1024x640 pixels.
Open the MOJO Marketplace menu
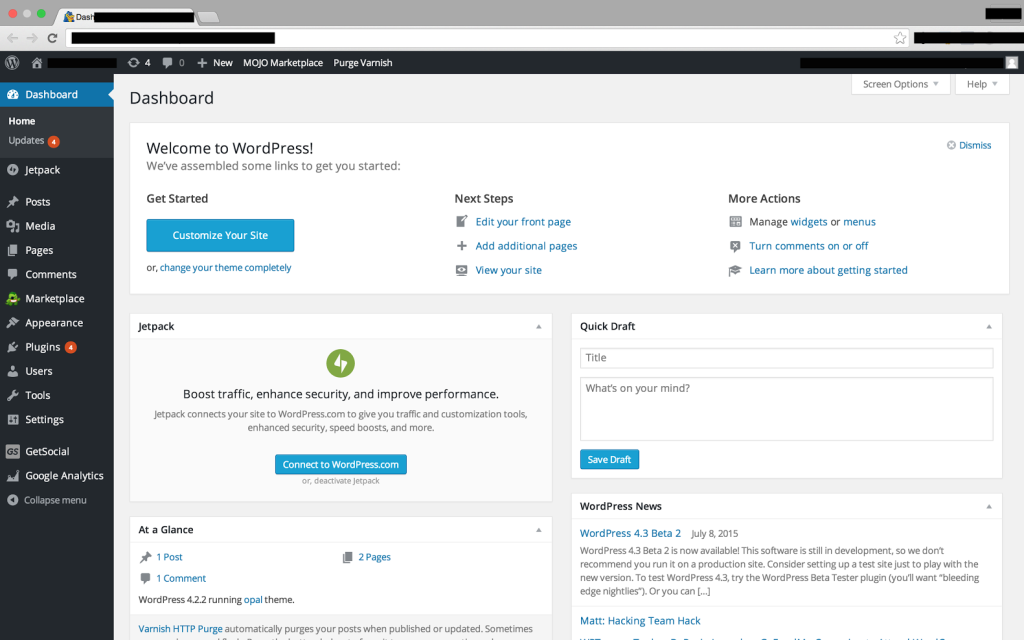[283, 62]
